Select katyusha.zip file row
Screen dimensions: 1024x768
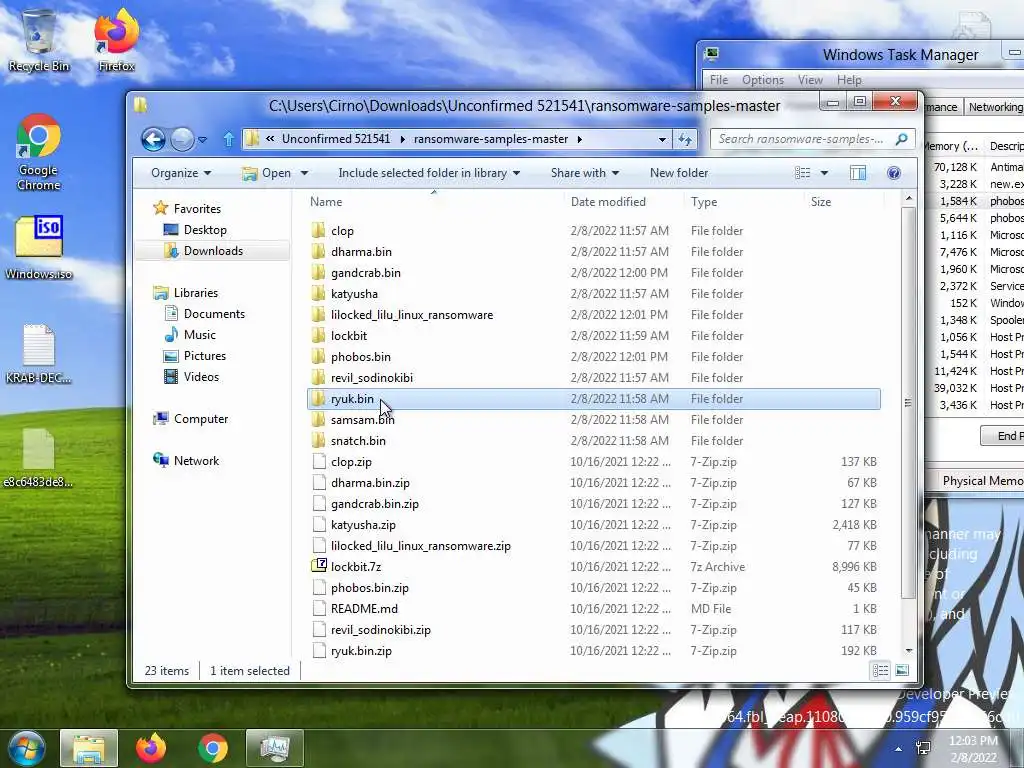(x=594, y=524)
